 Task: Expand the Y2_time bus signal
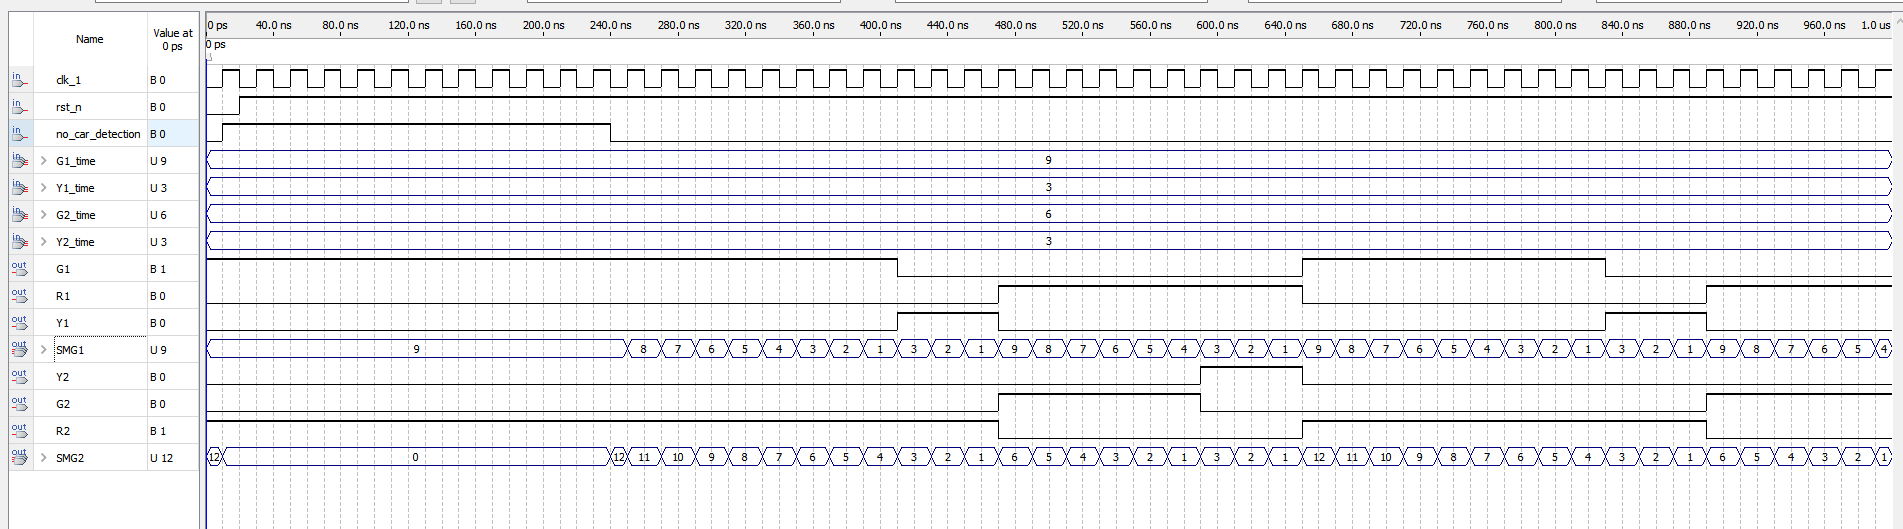pyautogui.click(x=43, y=241)
